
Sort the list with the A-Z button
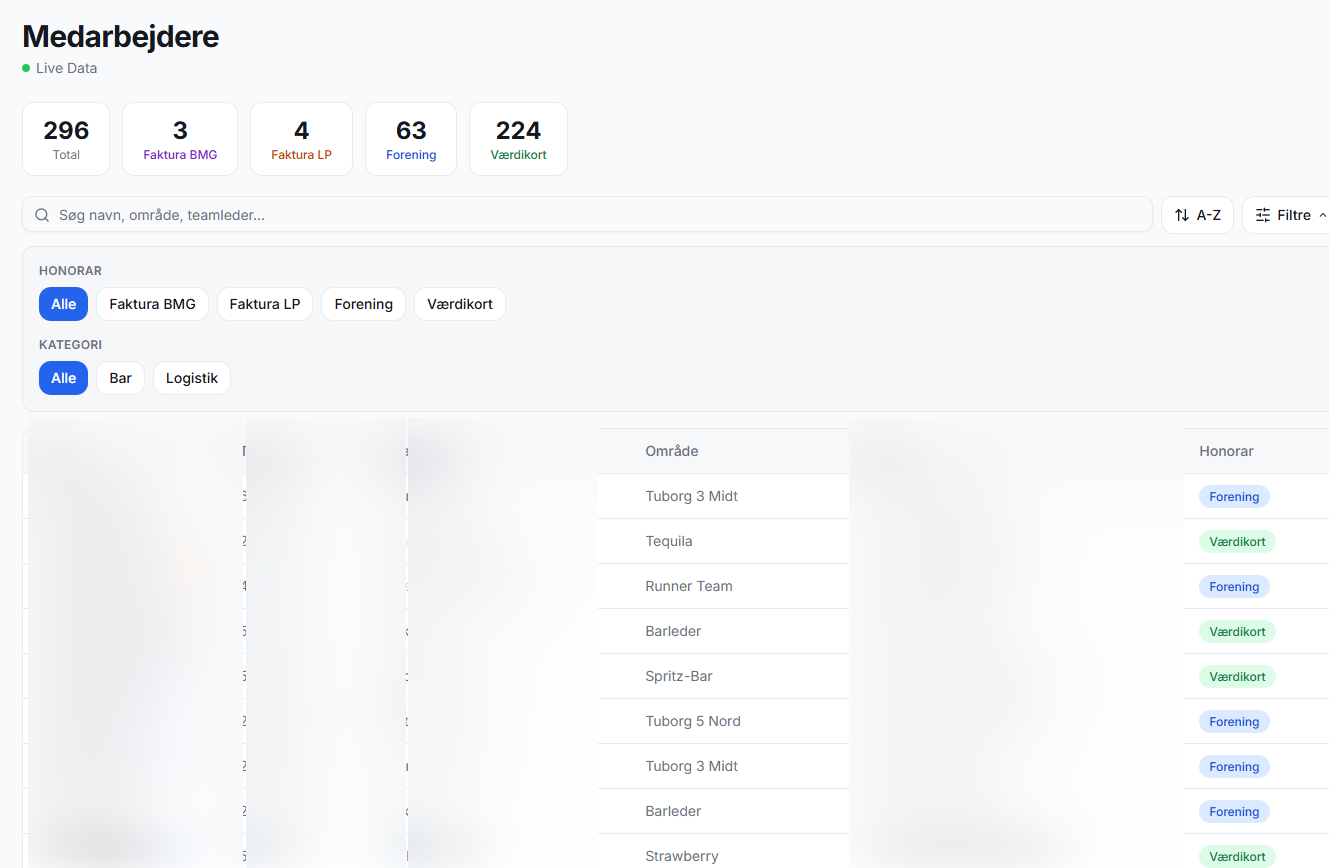point(1197,215)
